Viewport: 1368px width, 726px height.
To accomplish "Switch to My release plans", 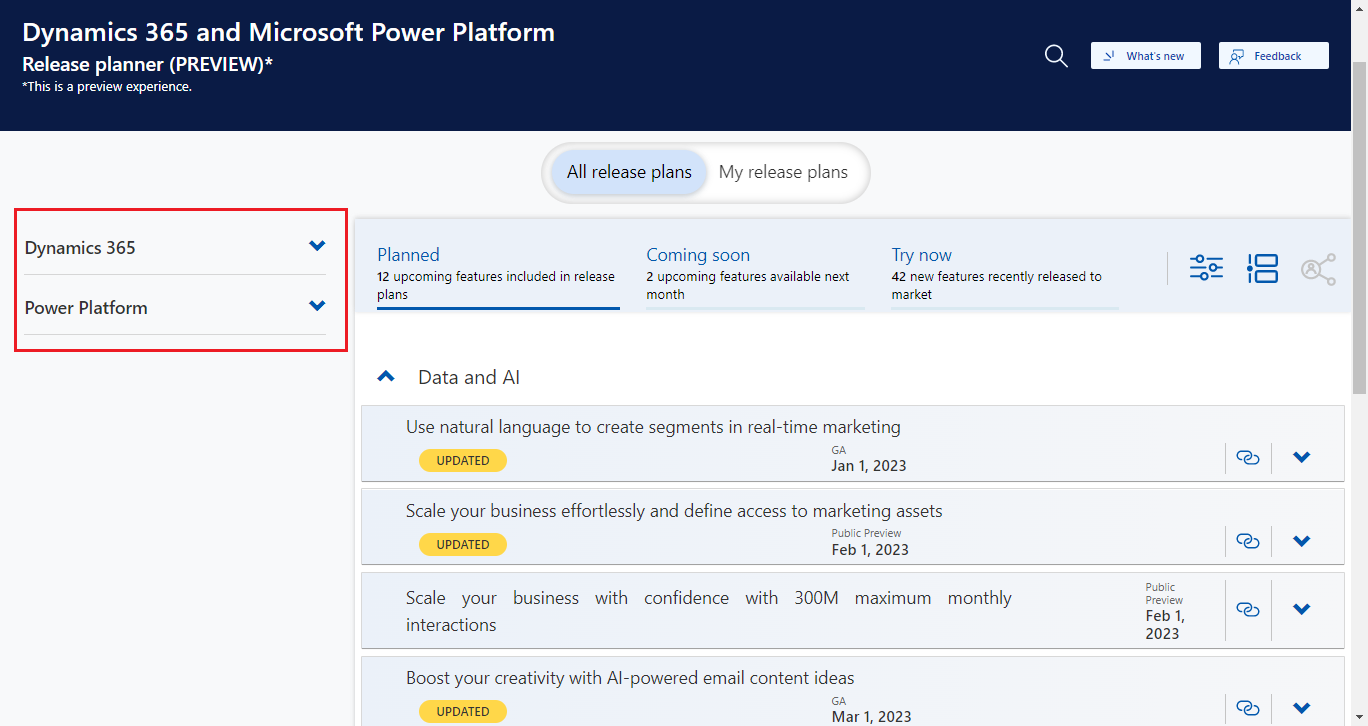I will tap(784, 172).
